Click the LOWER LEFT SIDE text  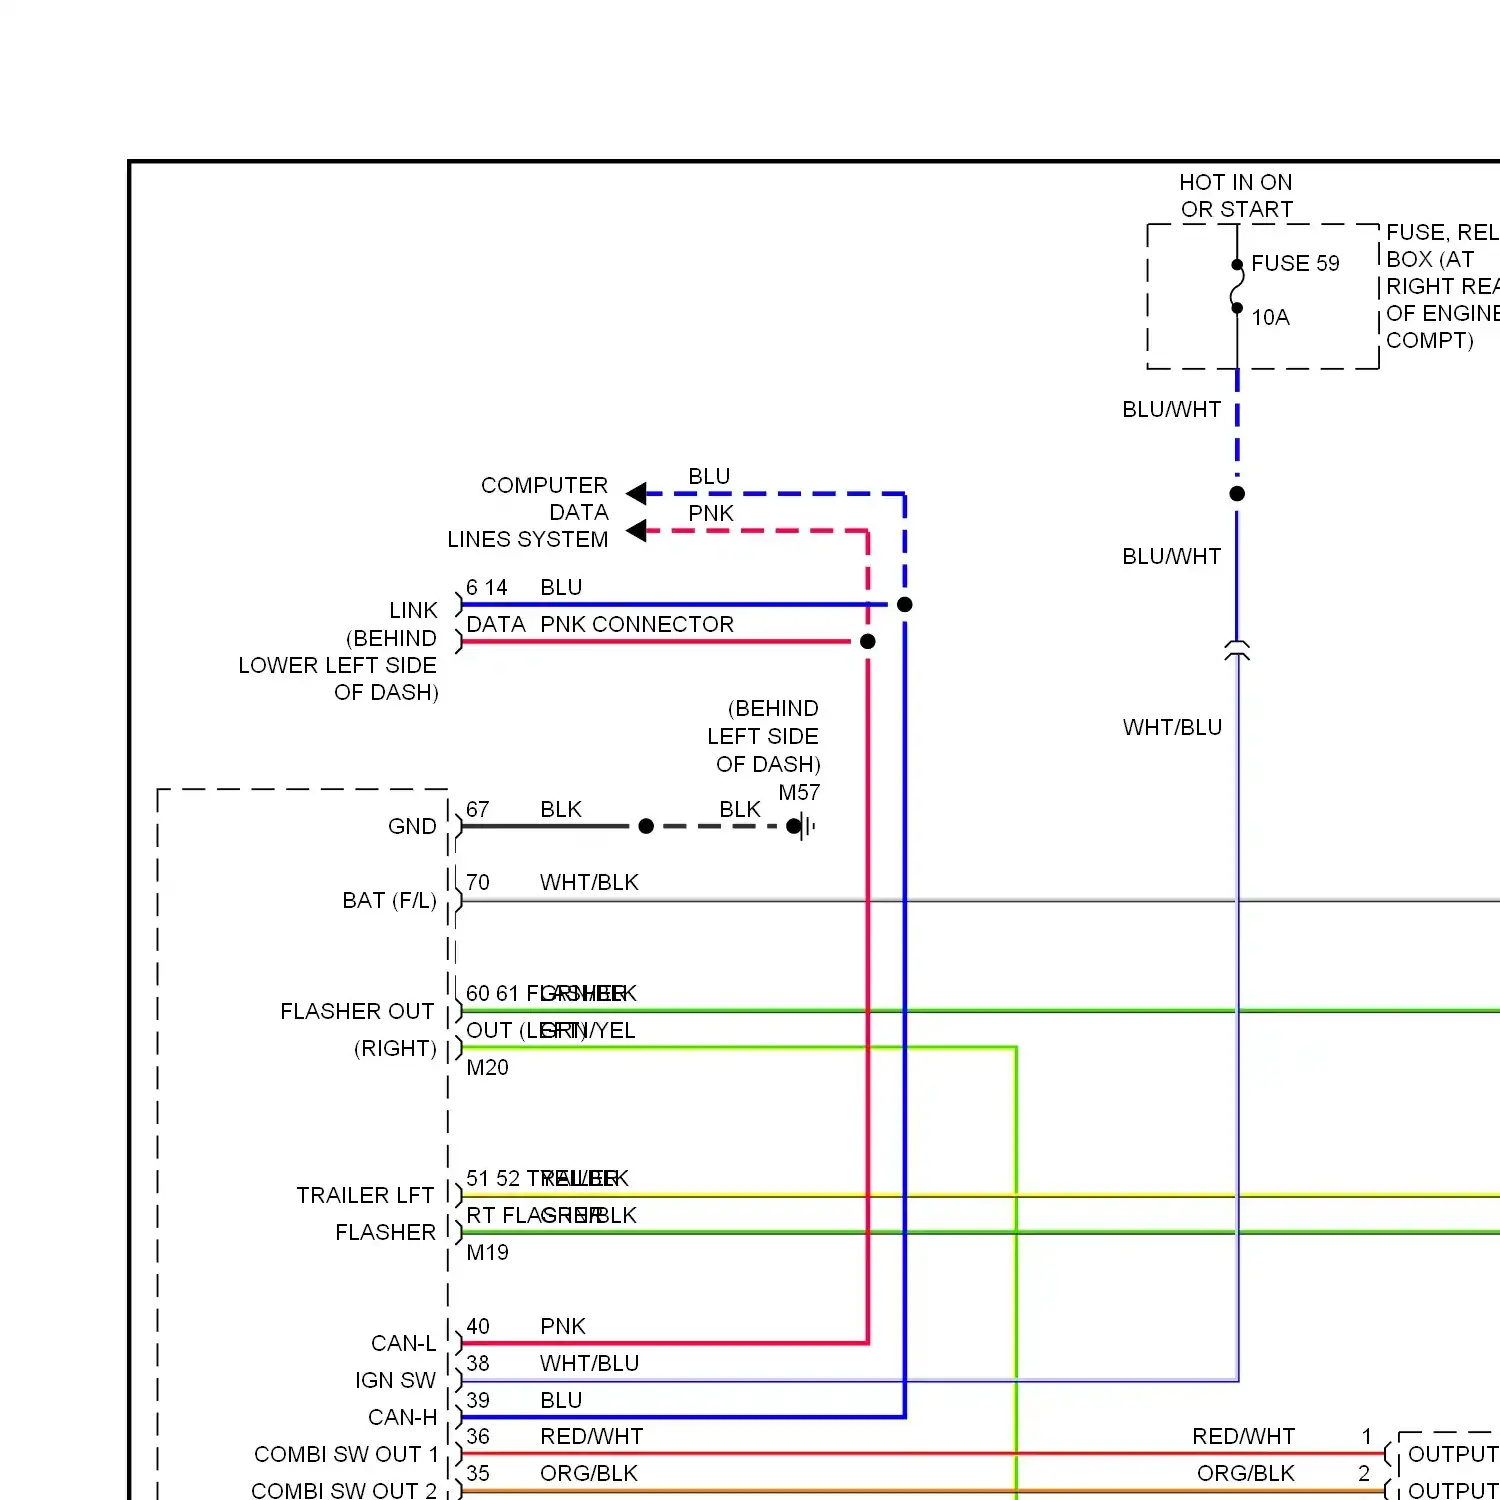(337, 665)
